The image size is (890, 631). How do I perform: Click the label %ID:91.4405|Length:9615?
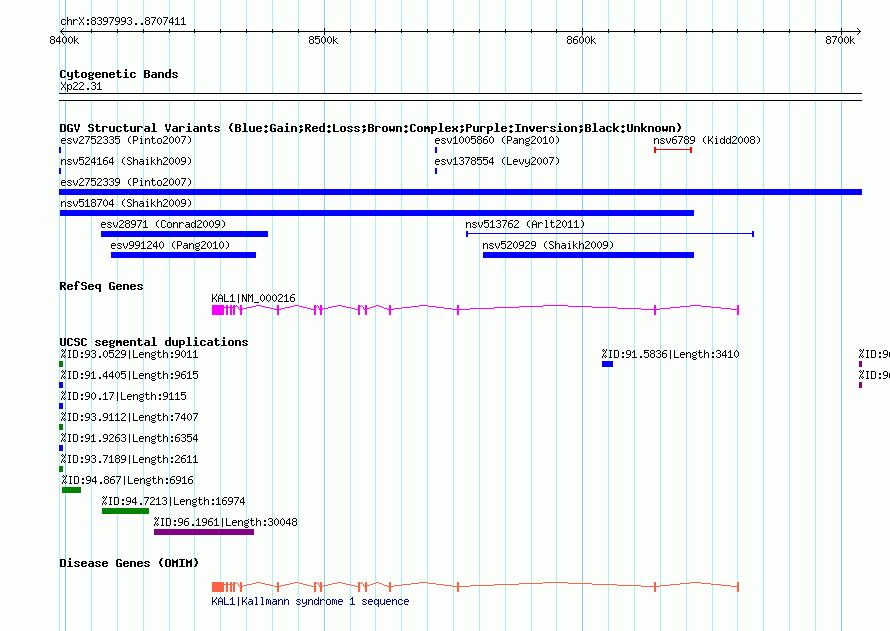coord(129,375)
